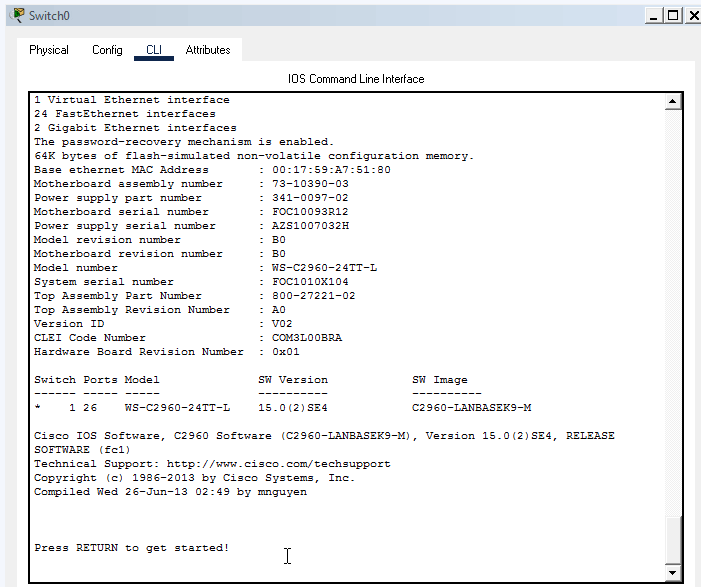Viewport: 701px width, 587px height.
Task: Click the System serial number FOC1010X104
Action: point(310,282)
